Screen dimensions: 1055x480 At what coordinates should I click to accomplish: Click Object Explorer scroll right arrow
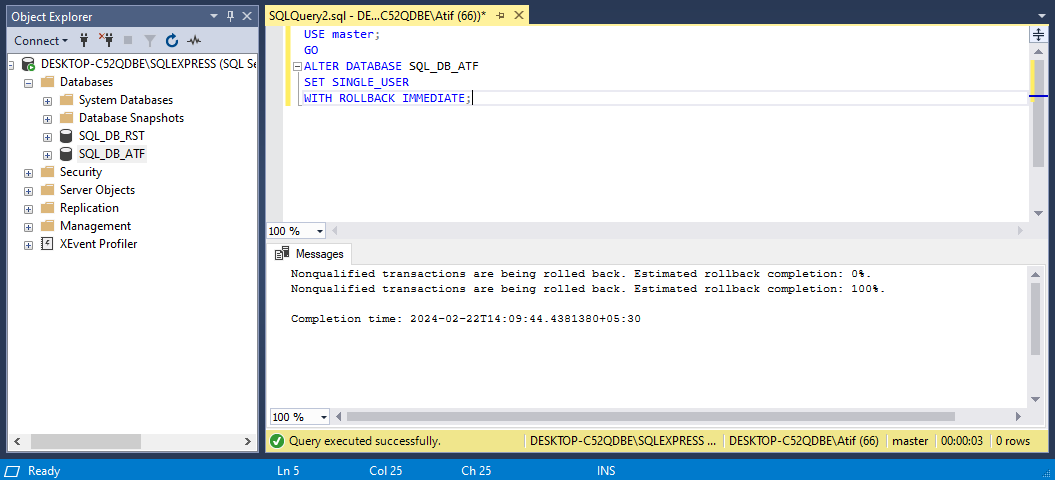pos(248,442)
